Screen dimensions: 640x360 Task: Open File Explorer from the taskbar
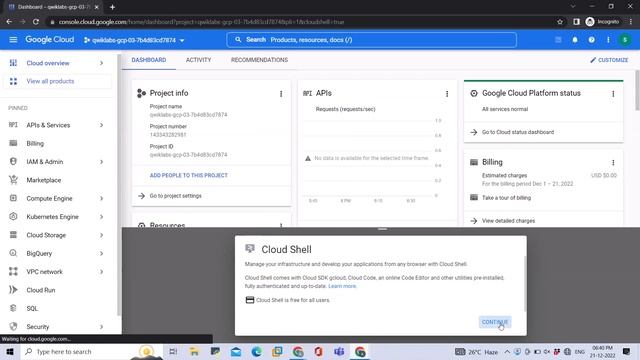[x=194, y=351]
